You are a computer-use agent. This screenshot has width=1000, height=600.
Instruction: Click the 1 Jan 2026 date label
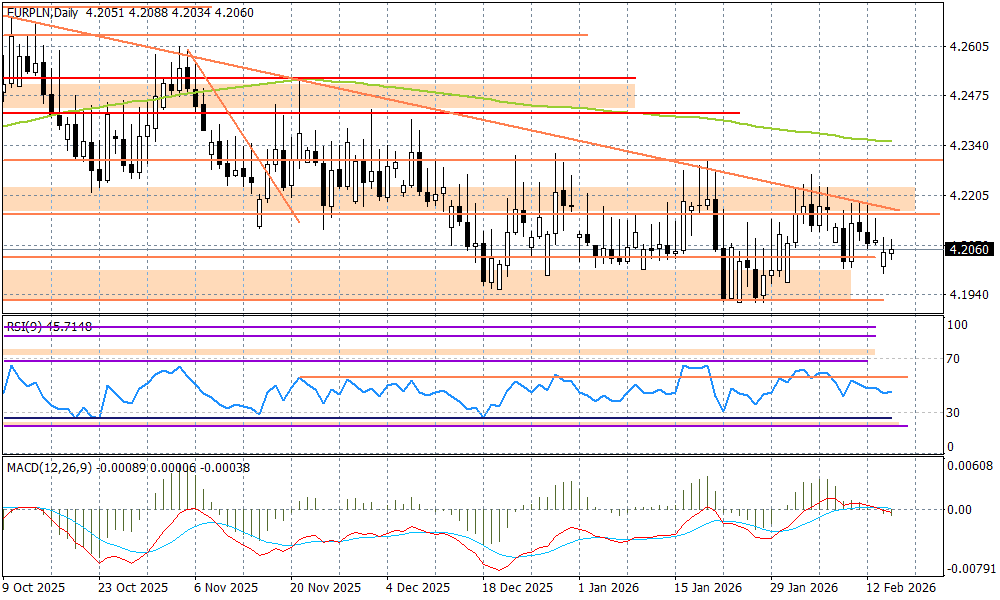coord(609,589)
